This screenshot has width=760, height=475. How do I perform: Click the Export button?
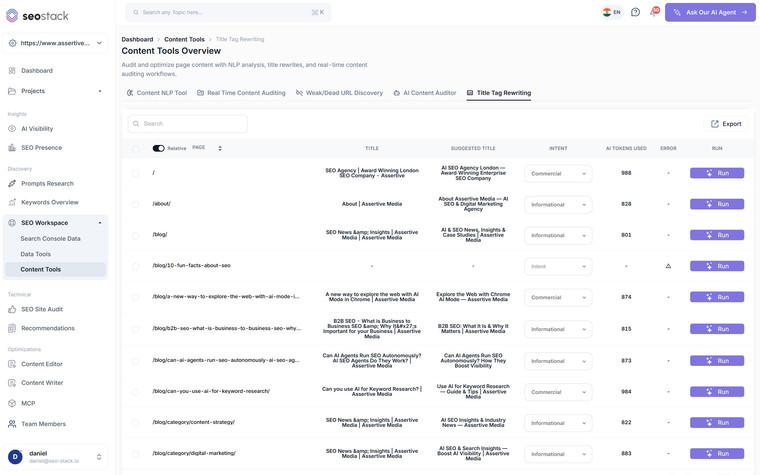click(x=726, y=124)
